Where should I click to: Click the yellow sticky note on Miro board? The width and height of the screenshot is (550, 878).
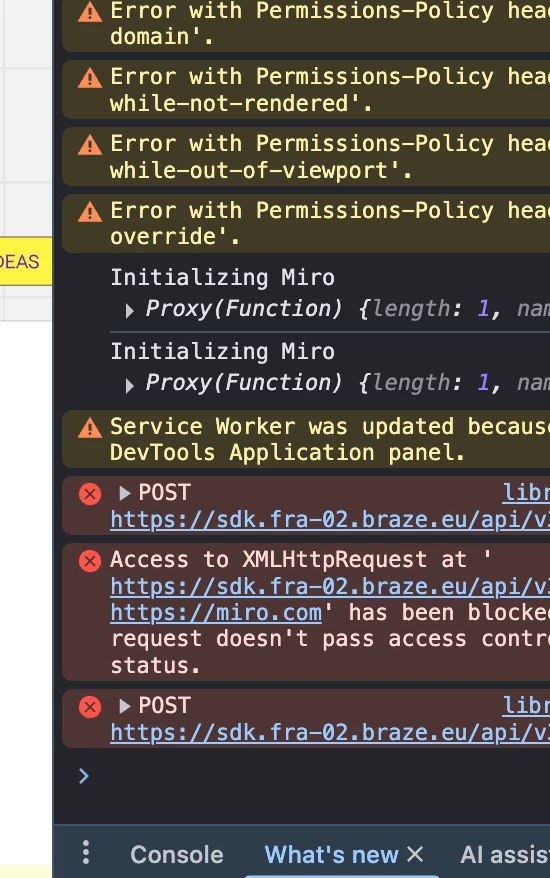(26, 261)
